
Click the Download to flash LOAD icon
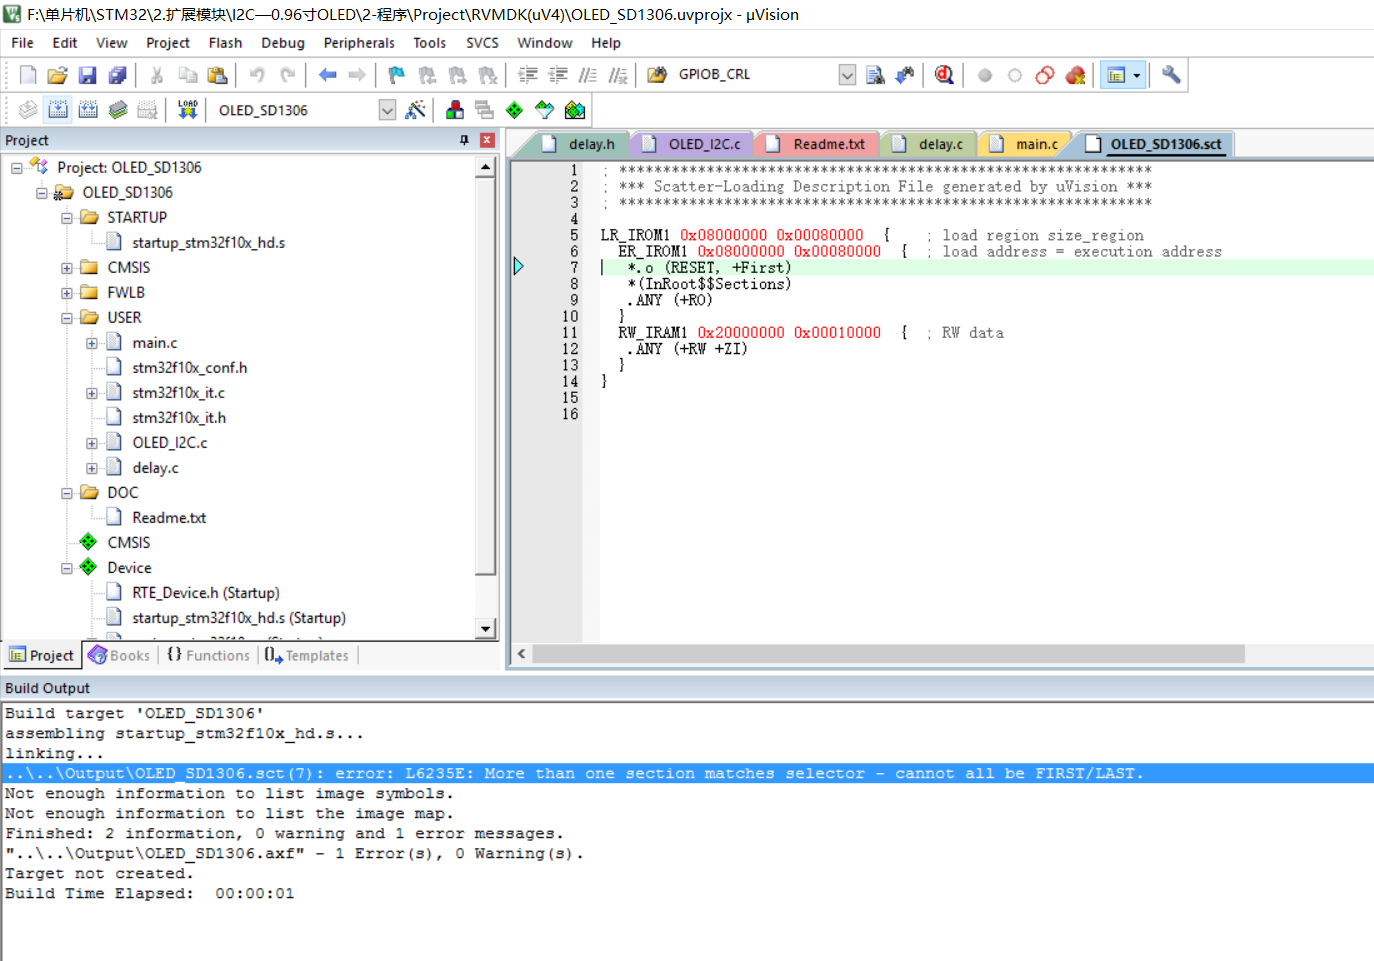(187, 110)
